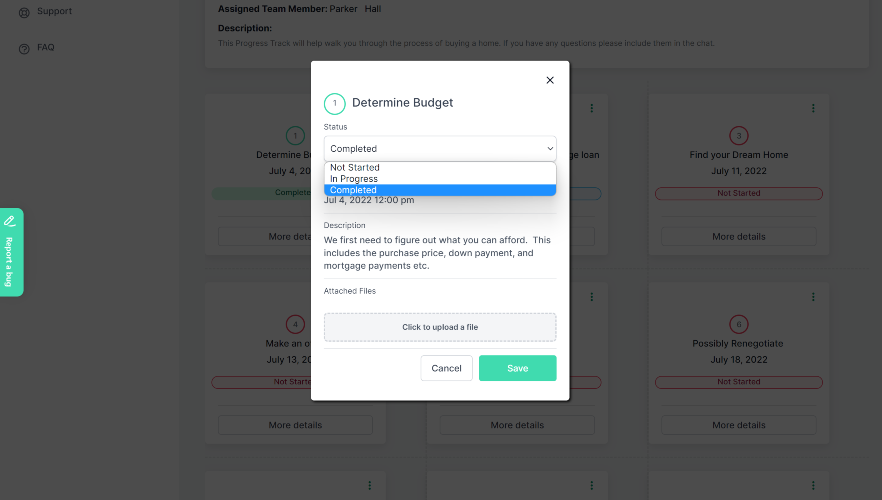The width and height of the screenshot is (882, 500).
Task: Save the budget step changes
Action: pyautogui.click(x=517, y=368)
